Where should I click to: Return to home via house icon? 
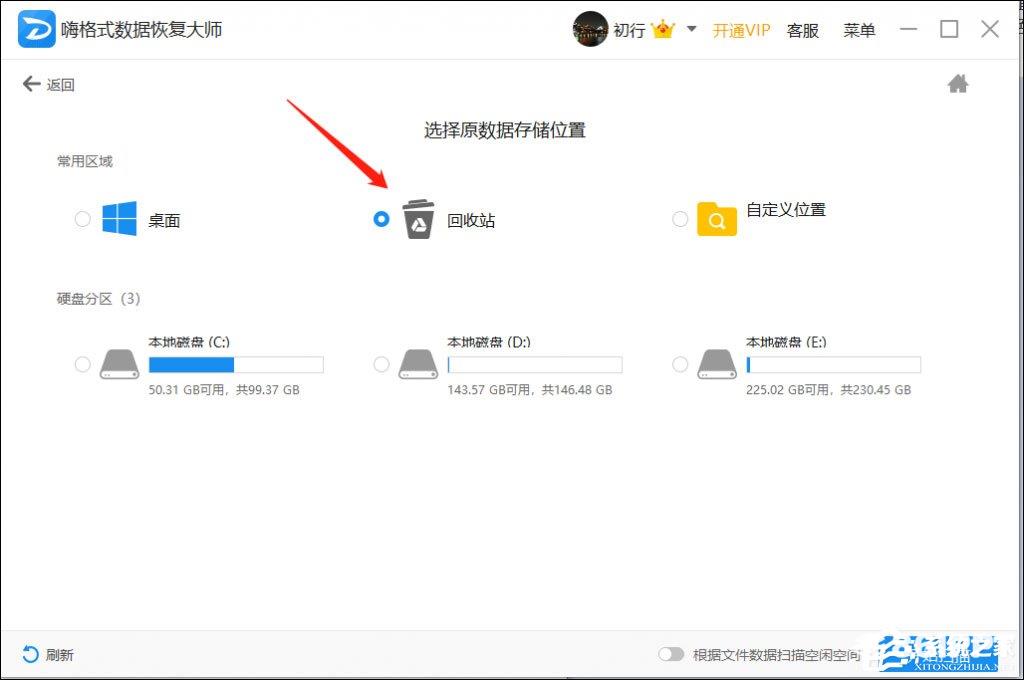pyautogui.click(x=958, y=84)
